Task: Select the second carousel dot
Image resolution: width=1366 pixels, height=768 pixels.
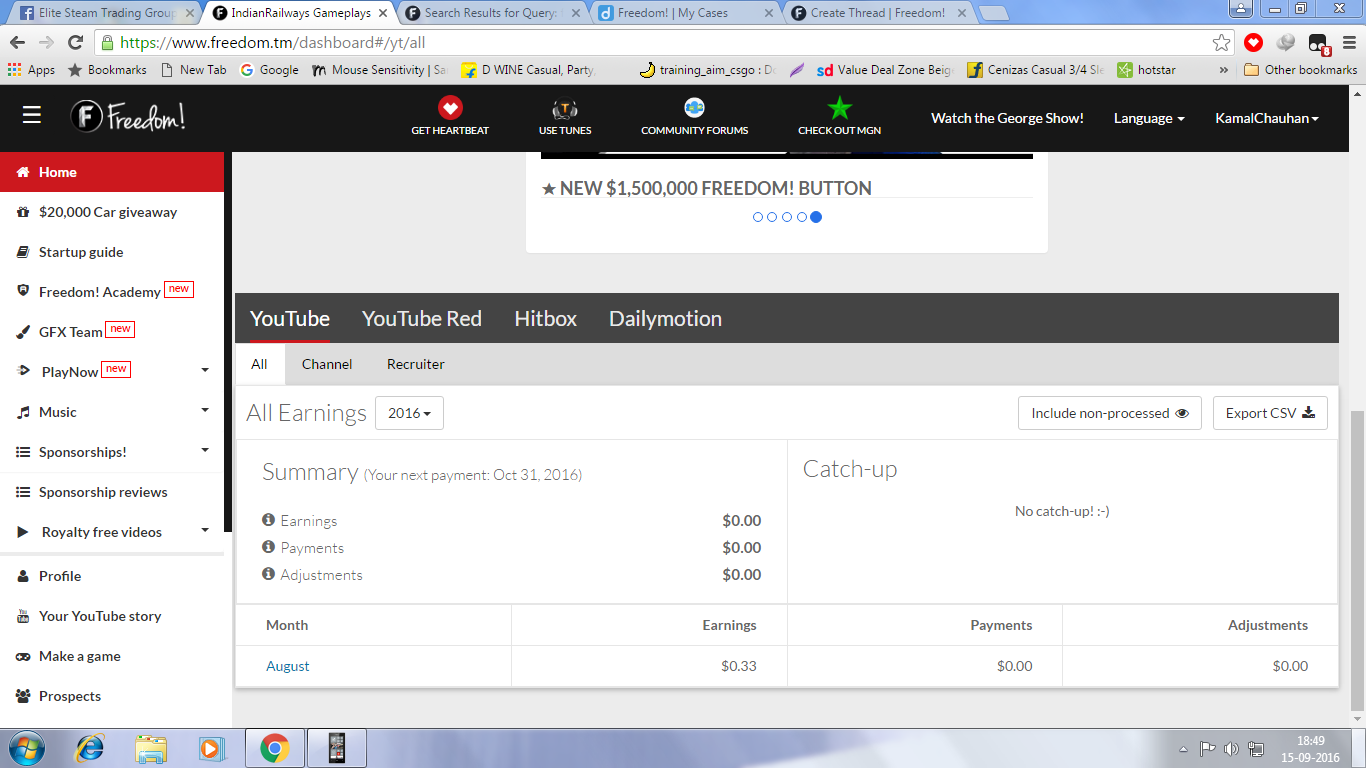Action: tap(772, 217)
